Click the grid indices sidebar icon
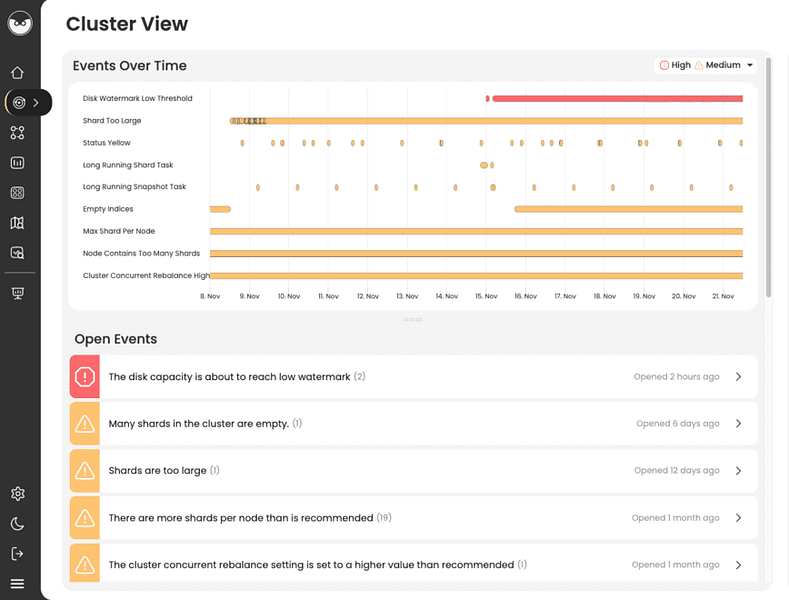789x600 pixels. 18,193
